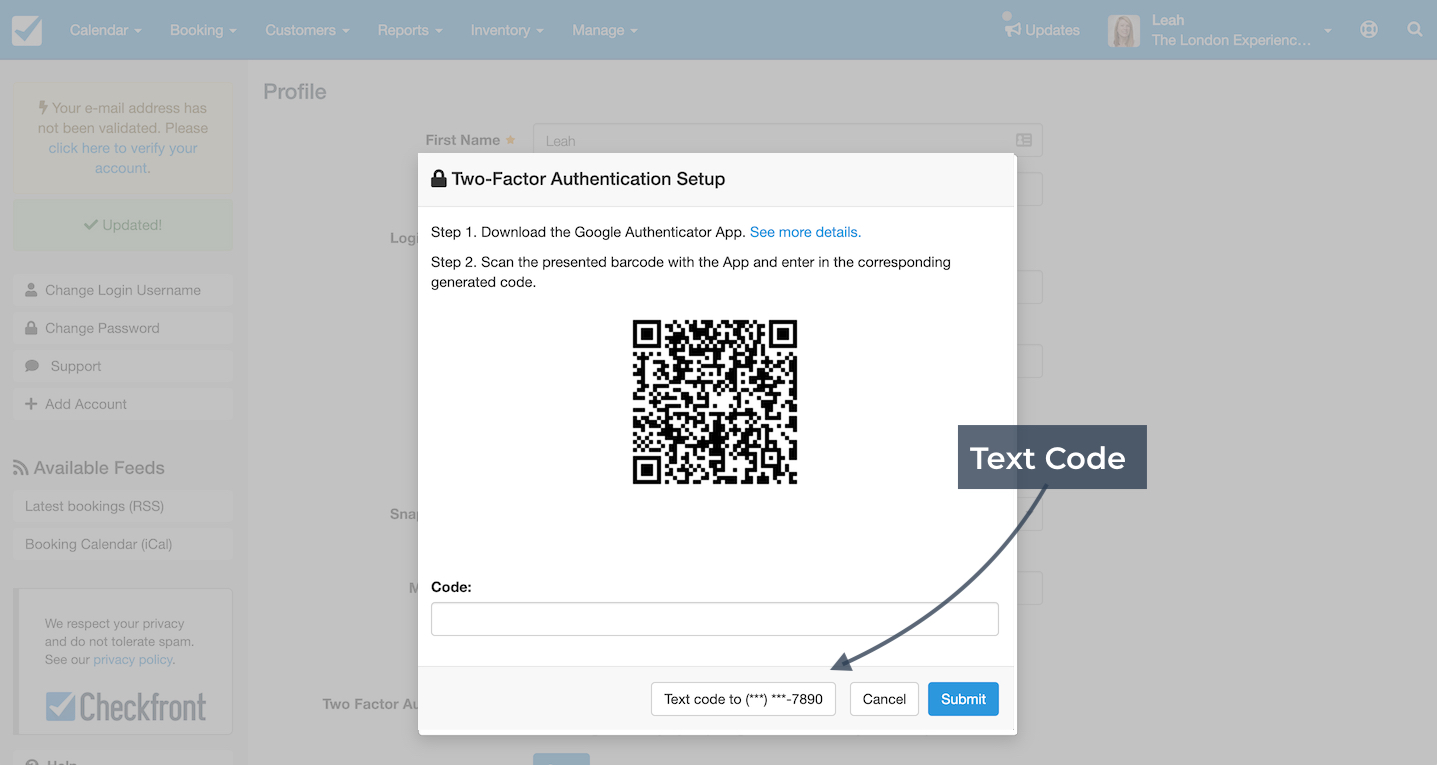Click the contact card icon in First Name field
The height and width of the screenshot is (765, 1437).
tap(1024, 141)
